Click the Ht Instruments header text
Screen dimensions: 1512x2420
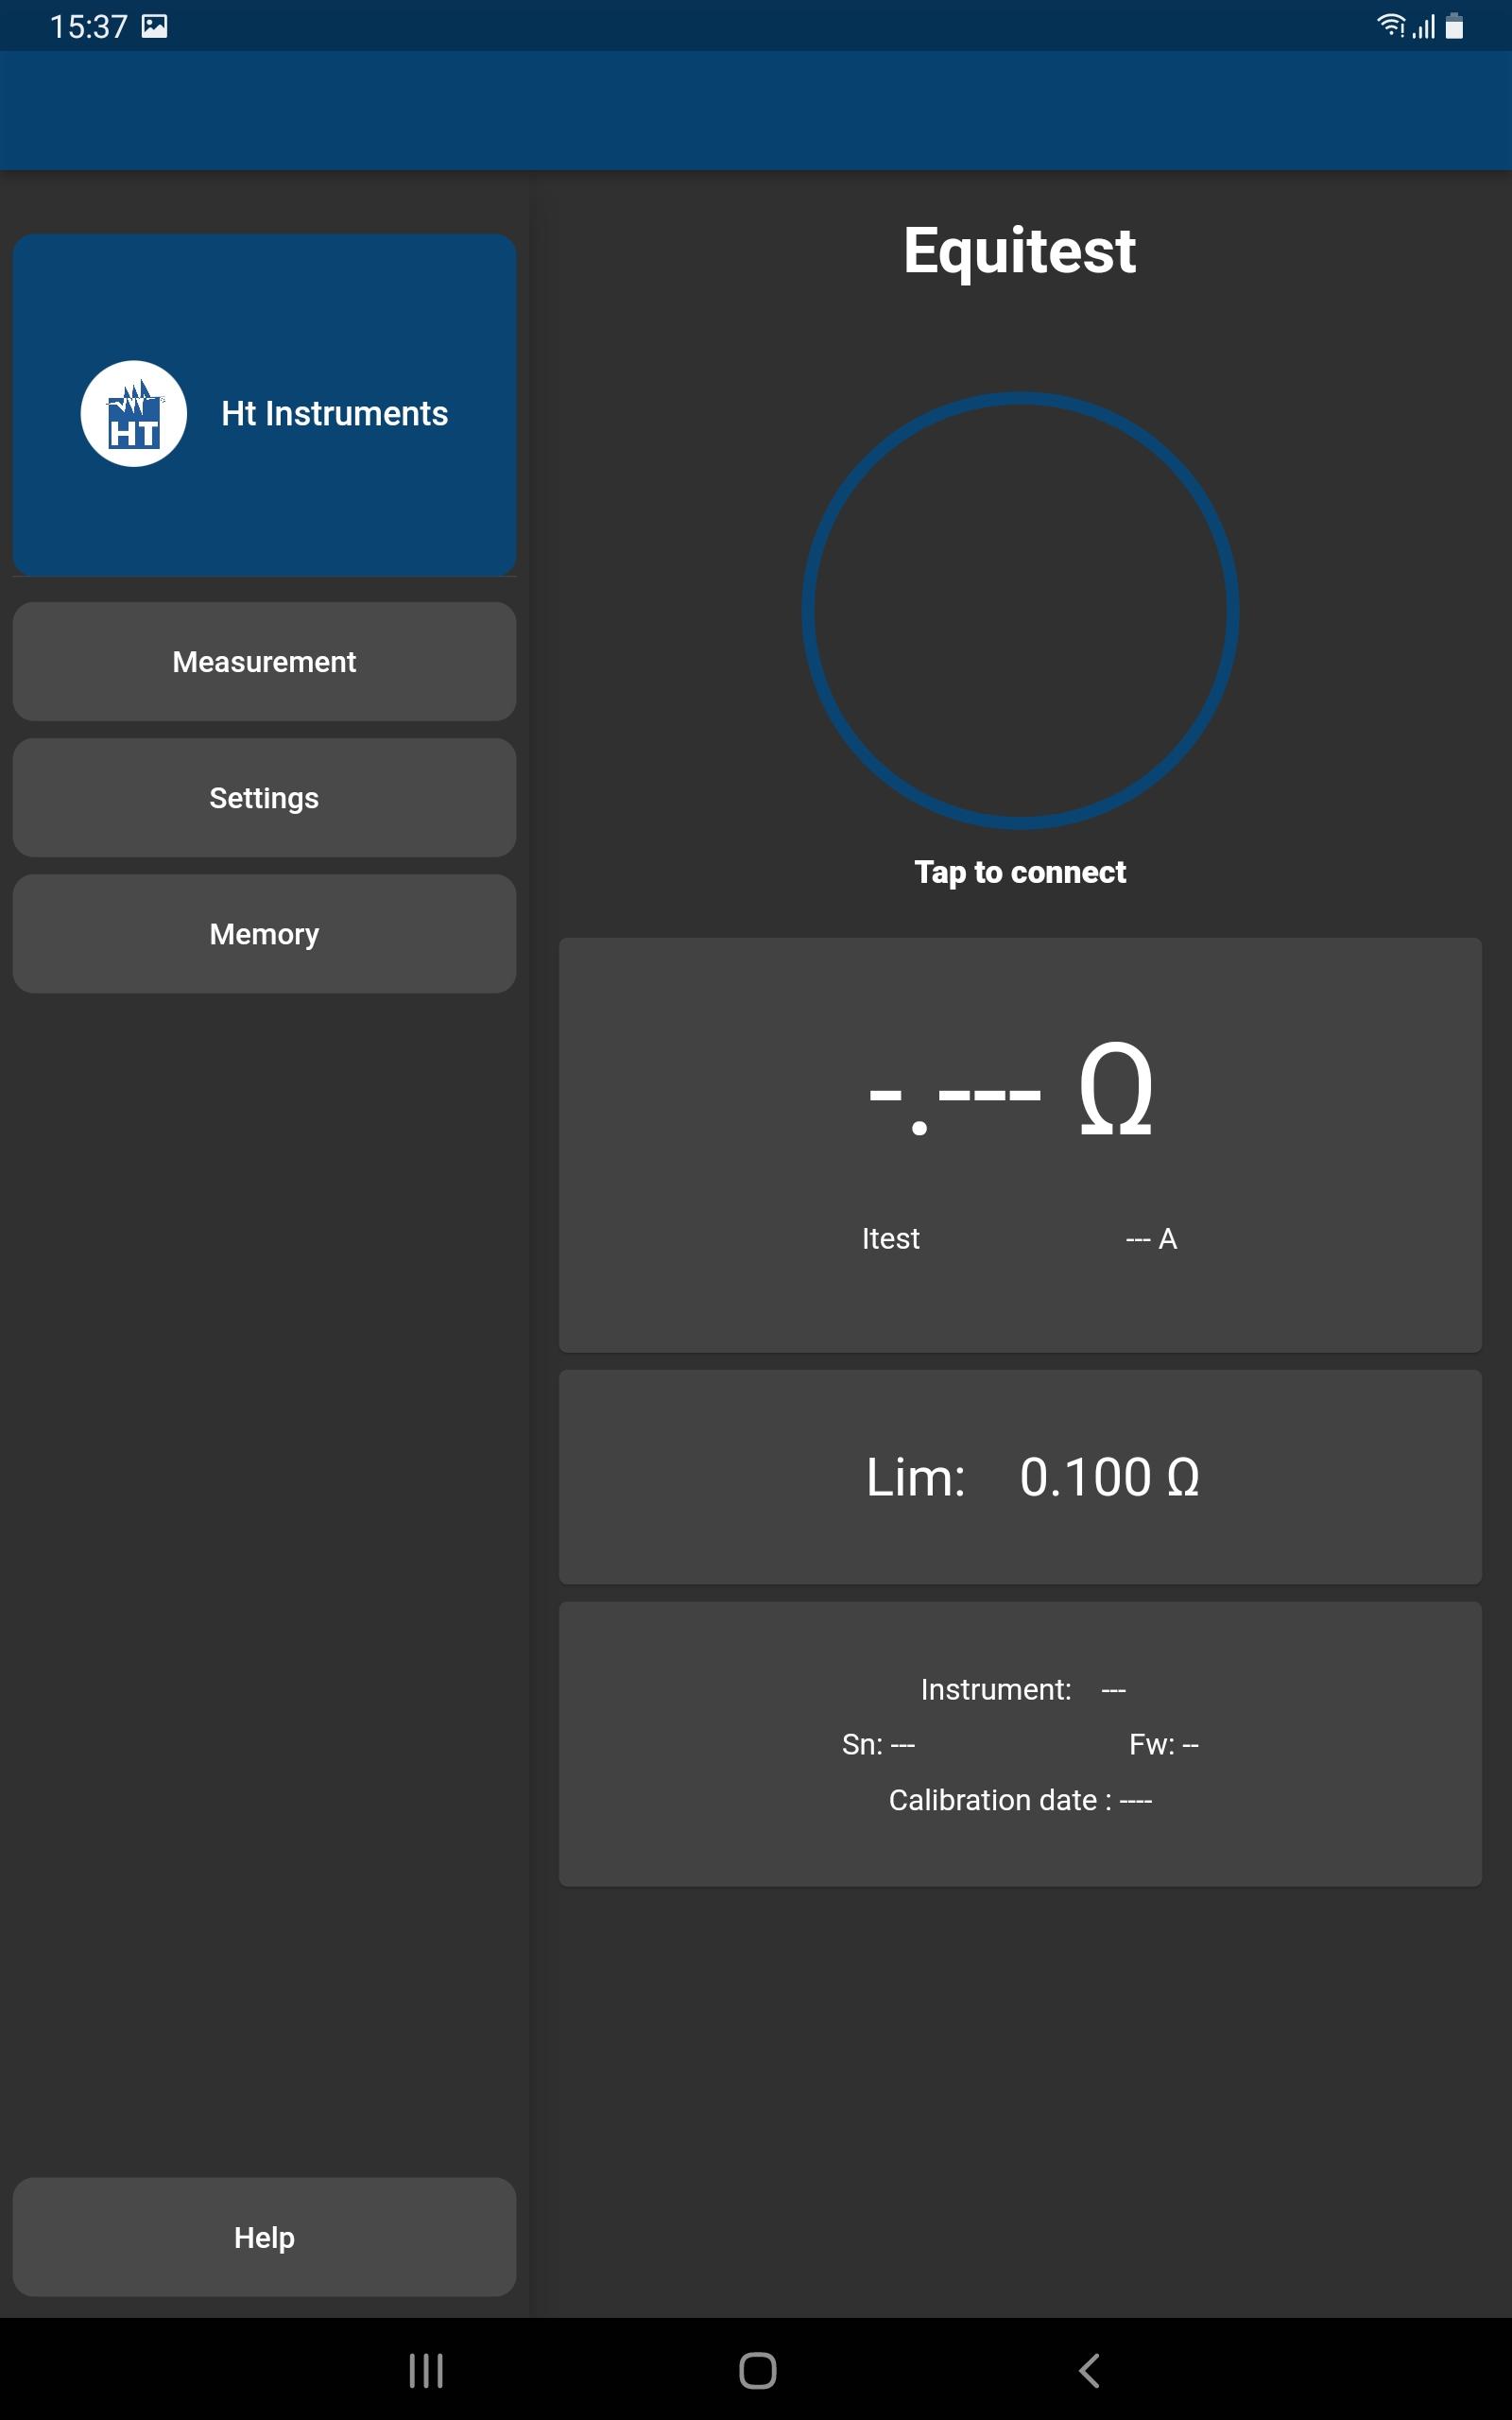335,413
